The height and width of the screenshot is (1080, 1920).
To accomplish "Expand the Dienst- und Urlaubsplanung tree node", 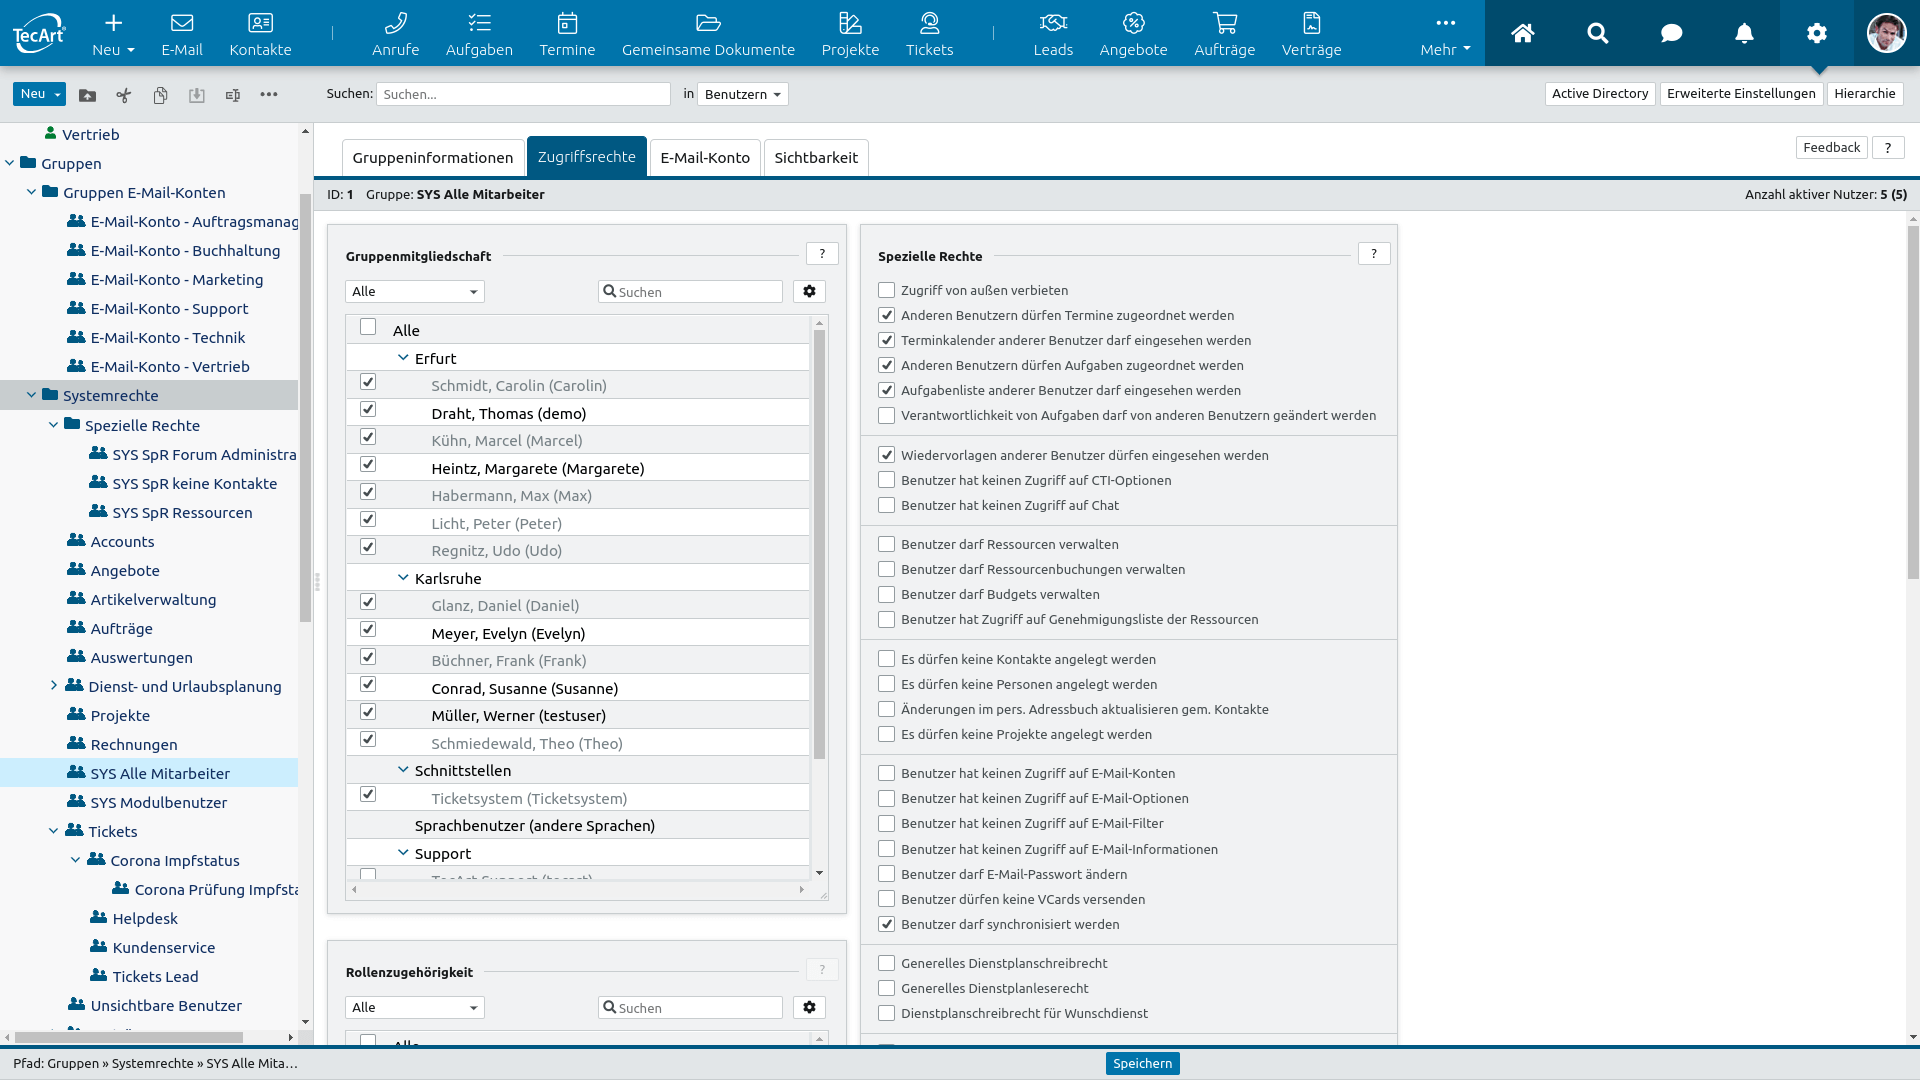I will click(54, 686).
